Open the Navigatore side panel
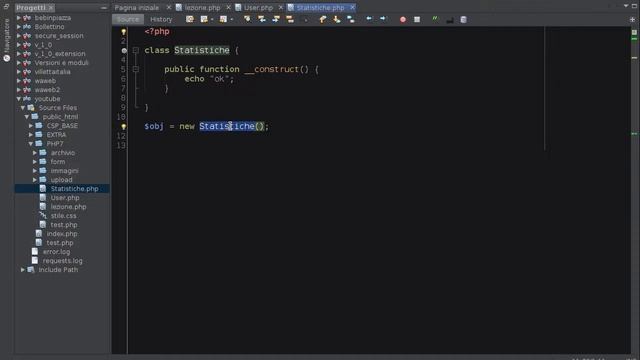 coord(7,40)
